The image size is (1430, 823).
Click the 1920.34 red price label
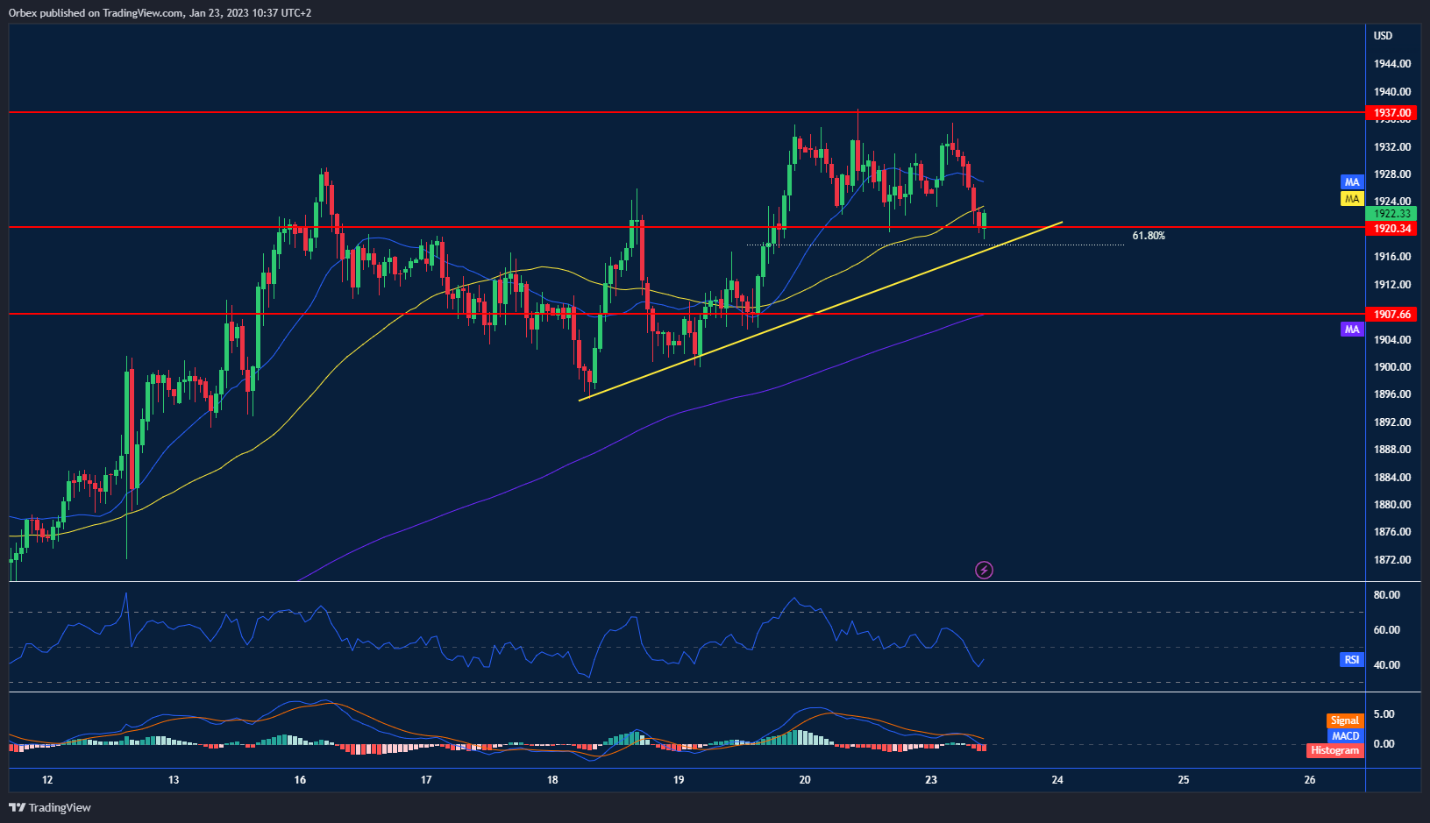click(1391, 229)
